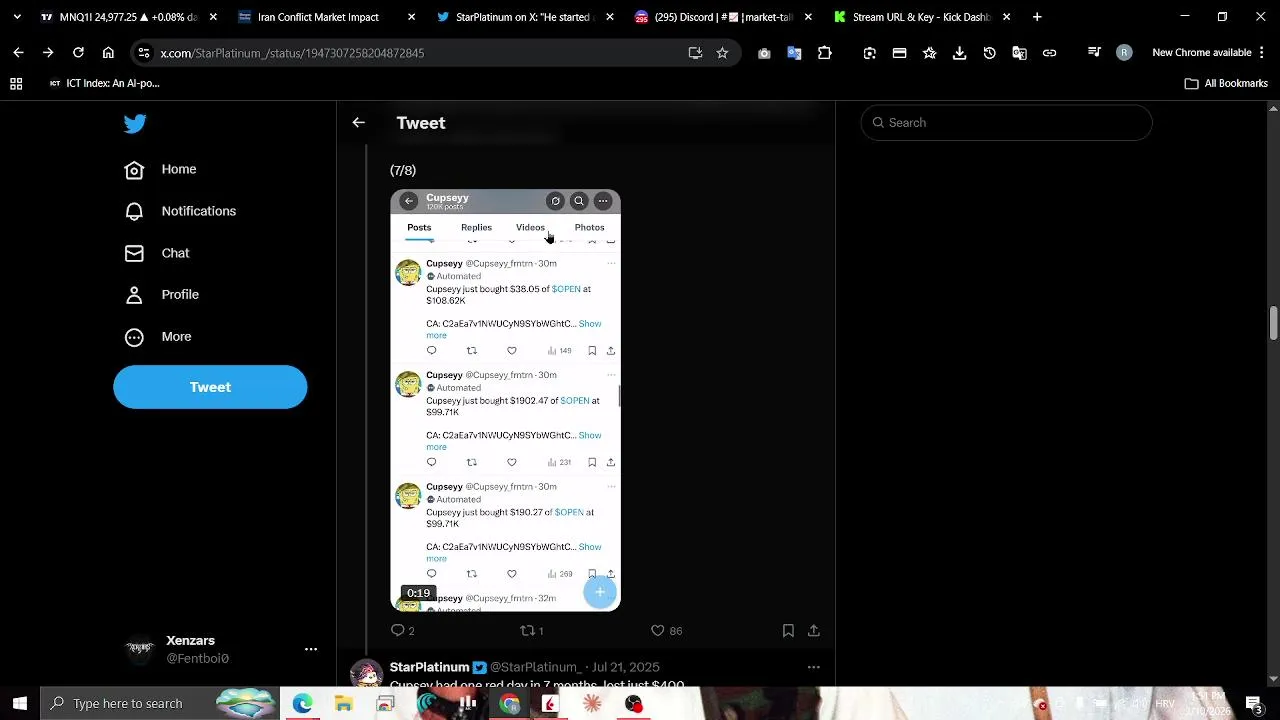The width and height of the screenshot is (1280, 720).
Task: Bookmark this page with the star icon
Action: [722, 53]
